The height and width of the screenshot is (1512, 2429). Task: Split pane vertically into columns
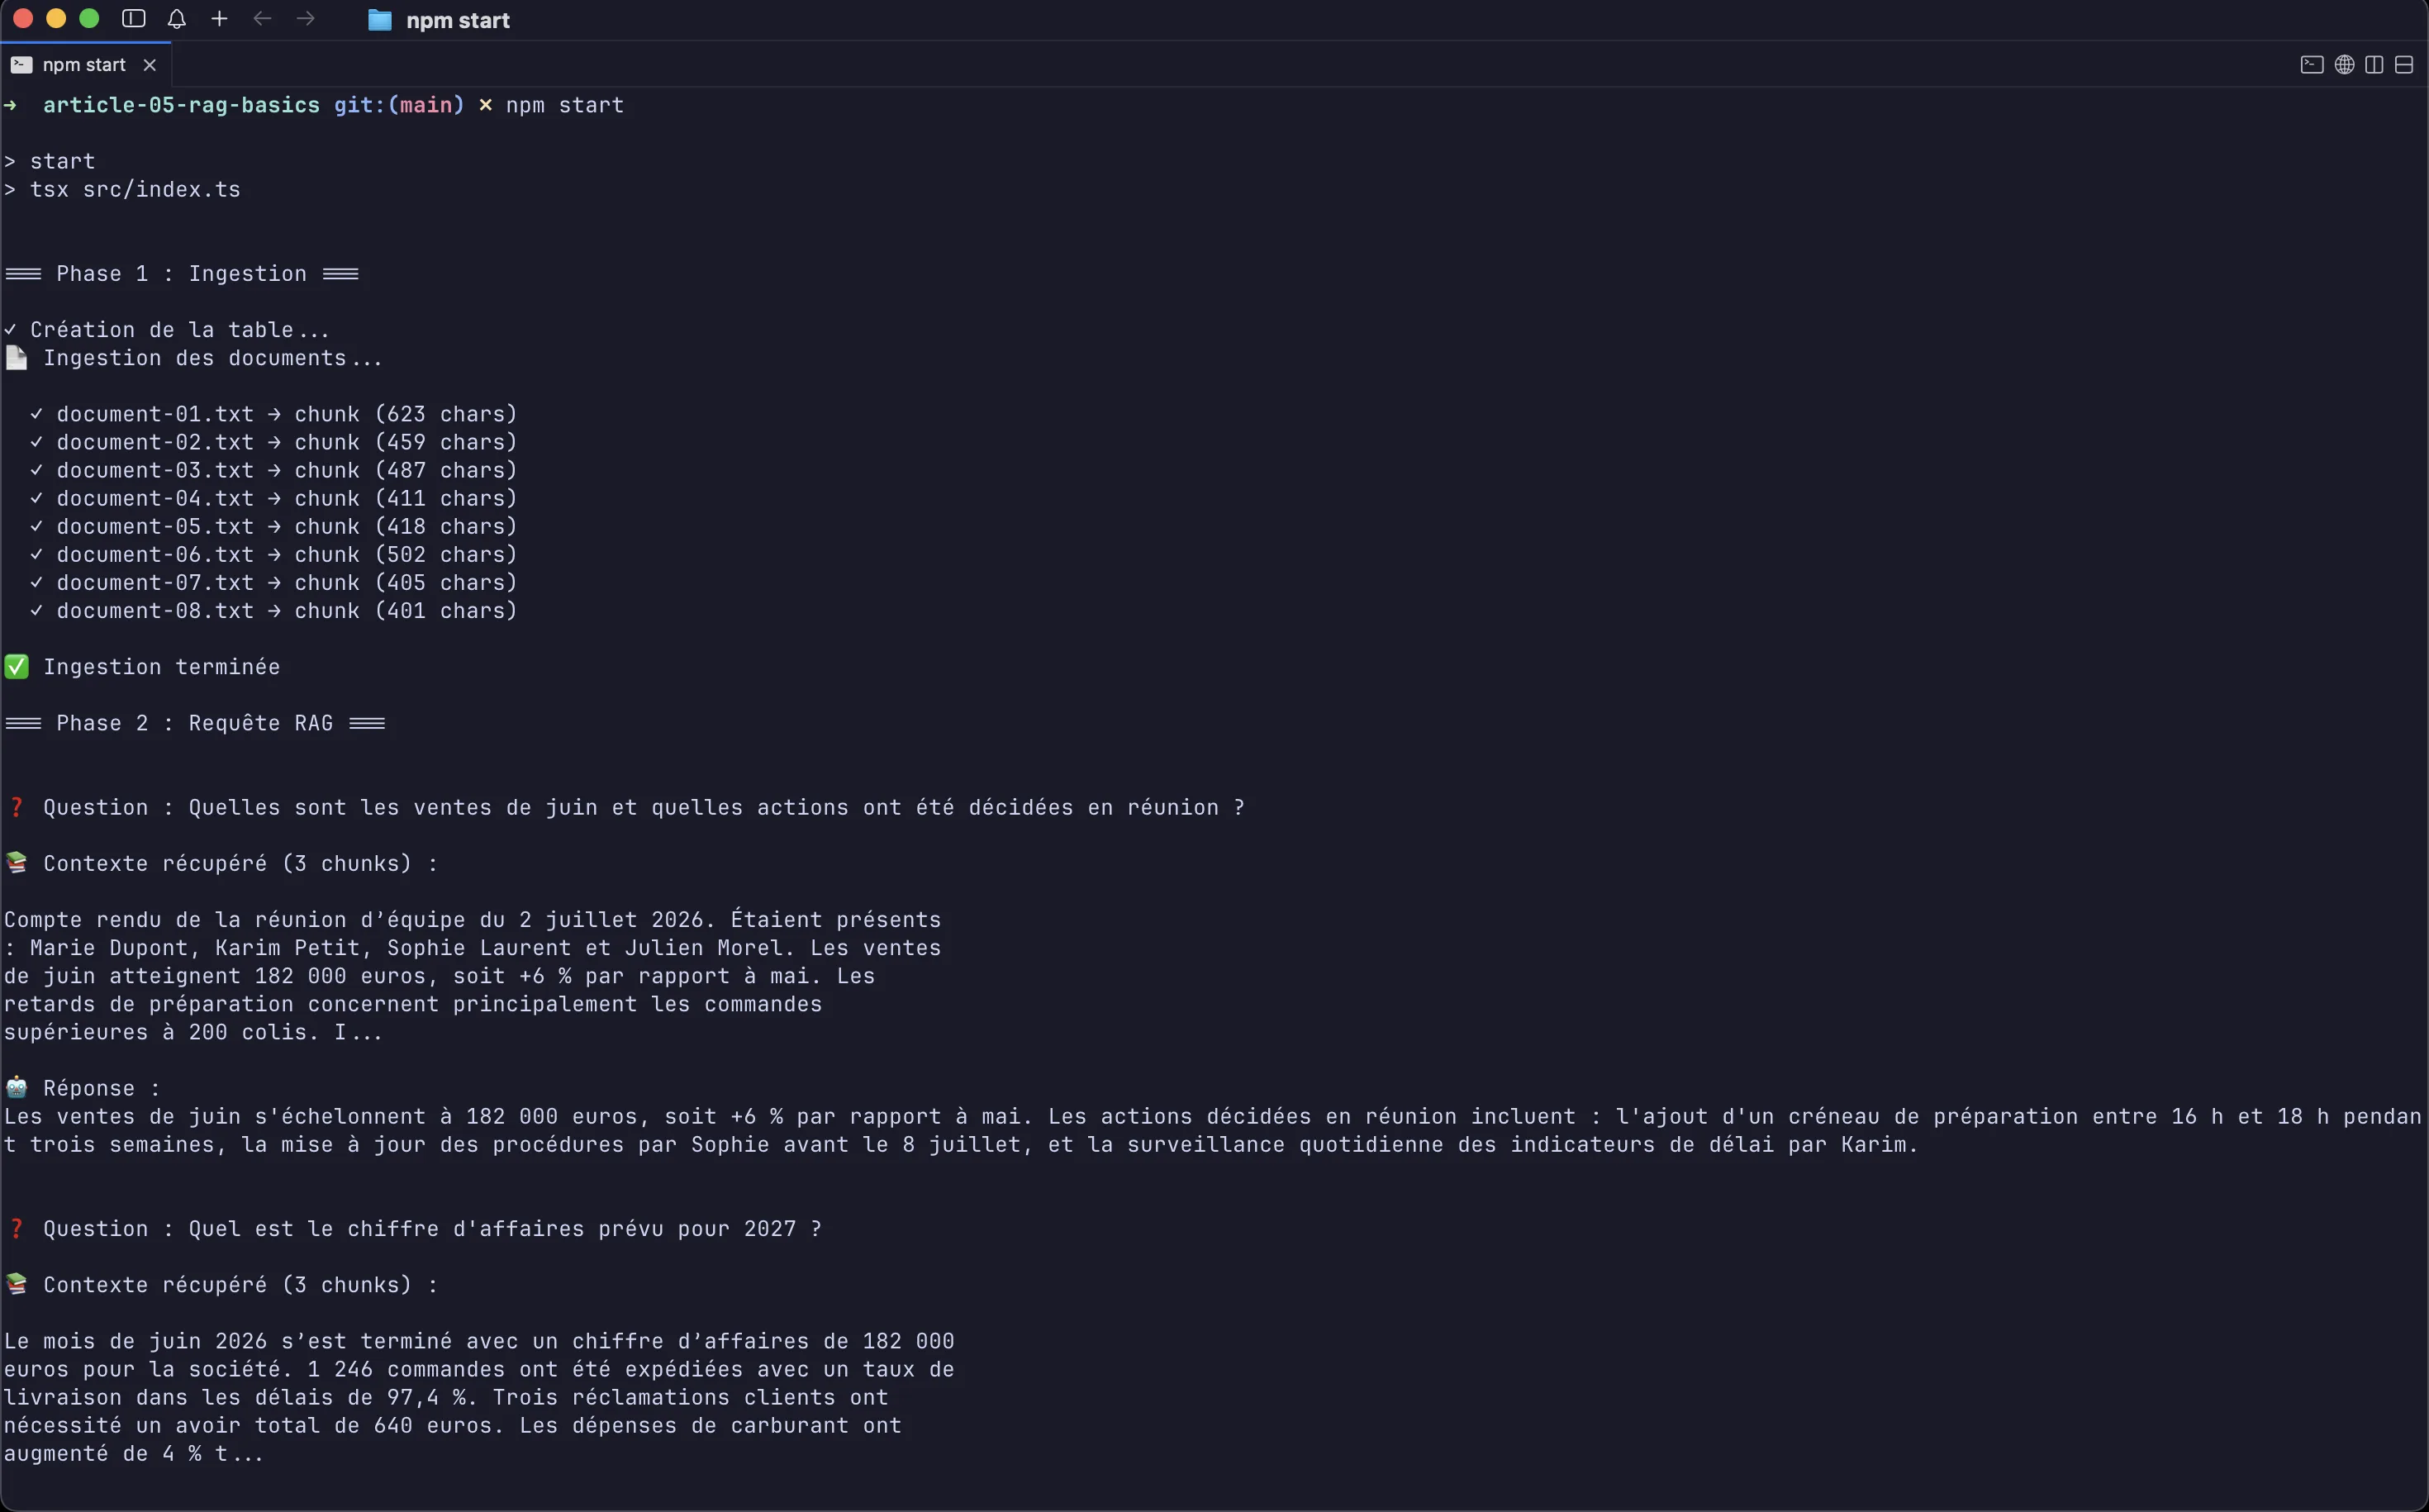(2374, 65)
